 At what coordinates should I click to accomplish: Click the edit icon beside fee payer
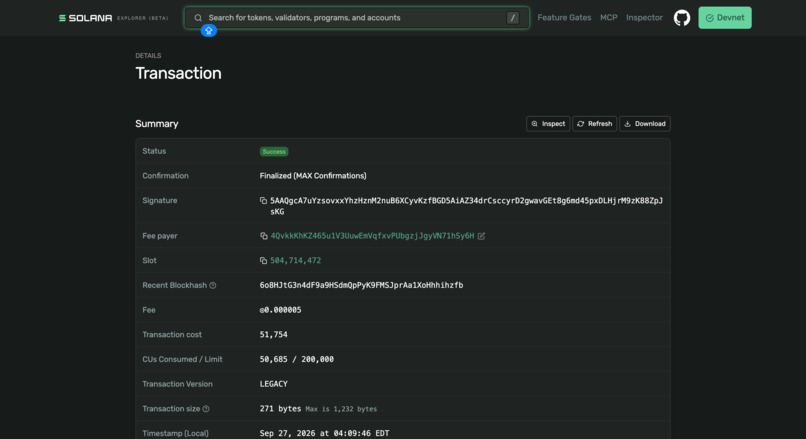[x=481, y=236]
